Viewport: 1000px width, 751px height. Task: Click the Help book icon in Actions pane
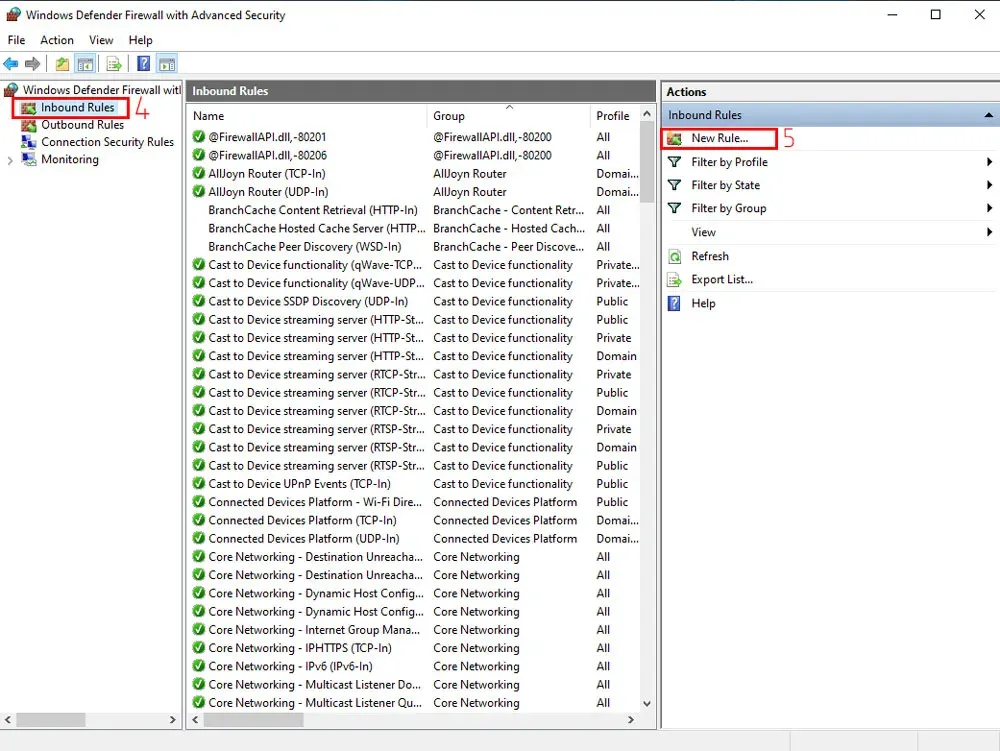click(674, 303)
